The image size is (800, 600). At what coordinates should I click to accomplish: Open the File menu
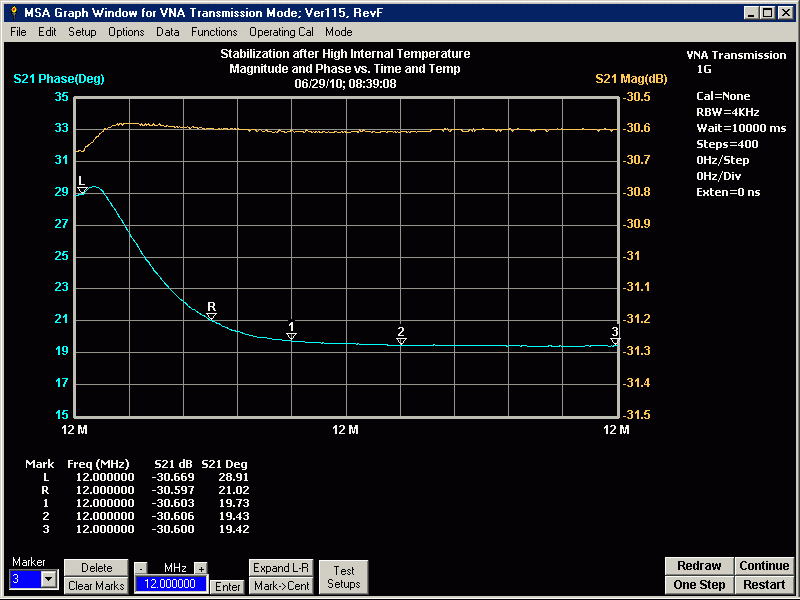pos(18,32)
